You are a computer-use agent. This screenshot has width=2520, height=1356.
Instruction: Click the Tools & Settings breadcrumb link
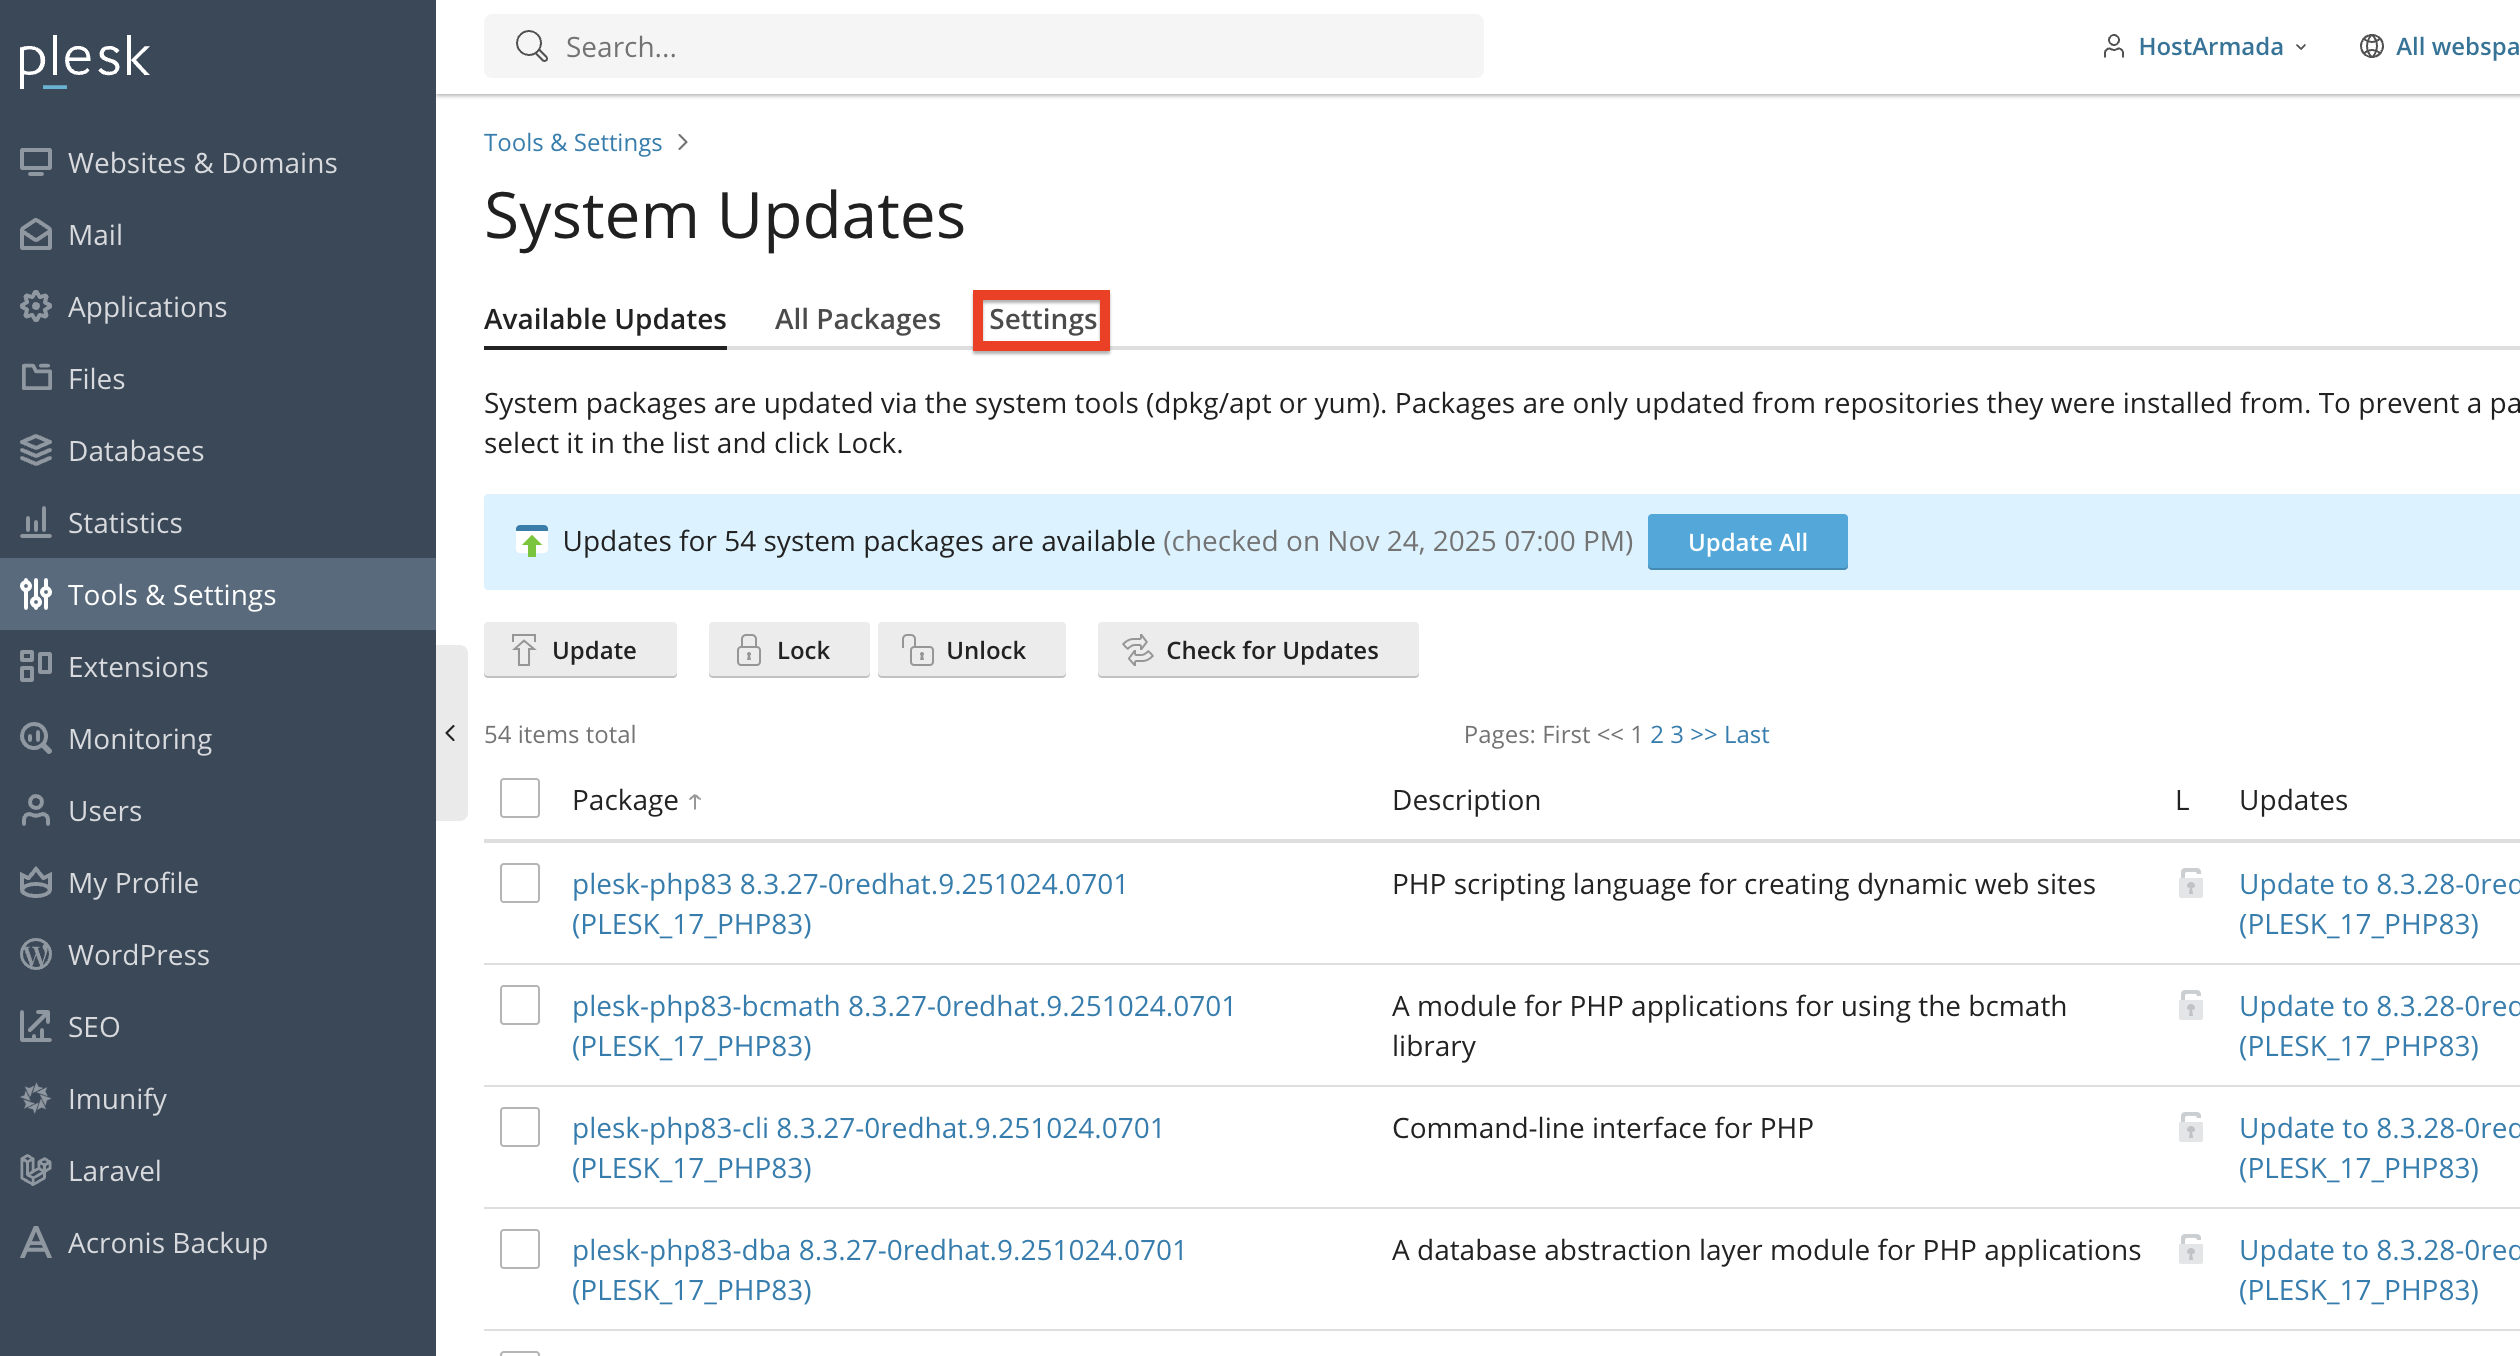pyautogui.click(x=573, y=143)
